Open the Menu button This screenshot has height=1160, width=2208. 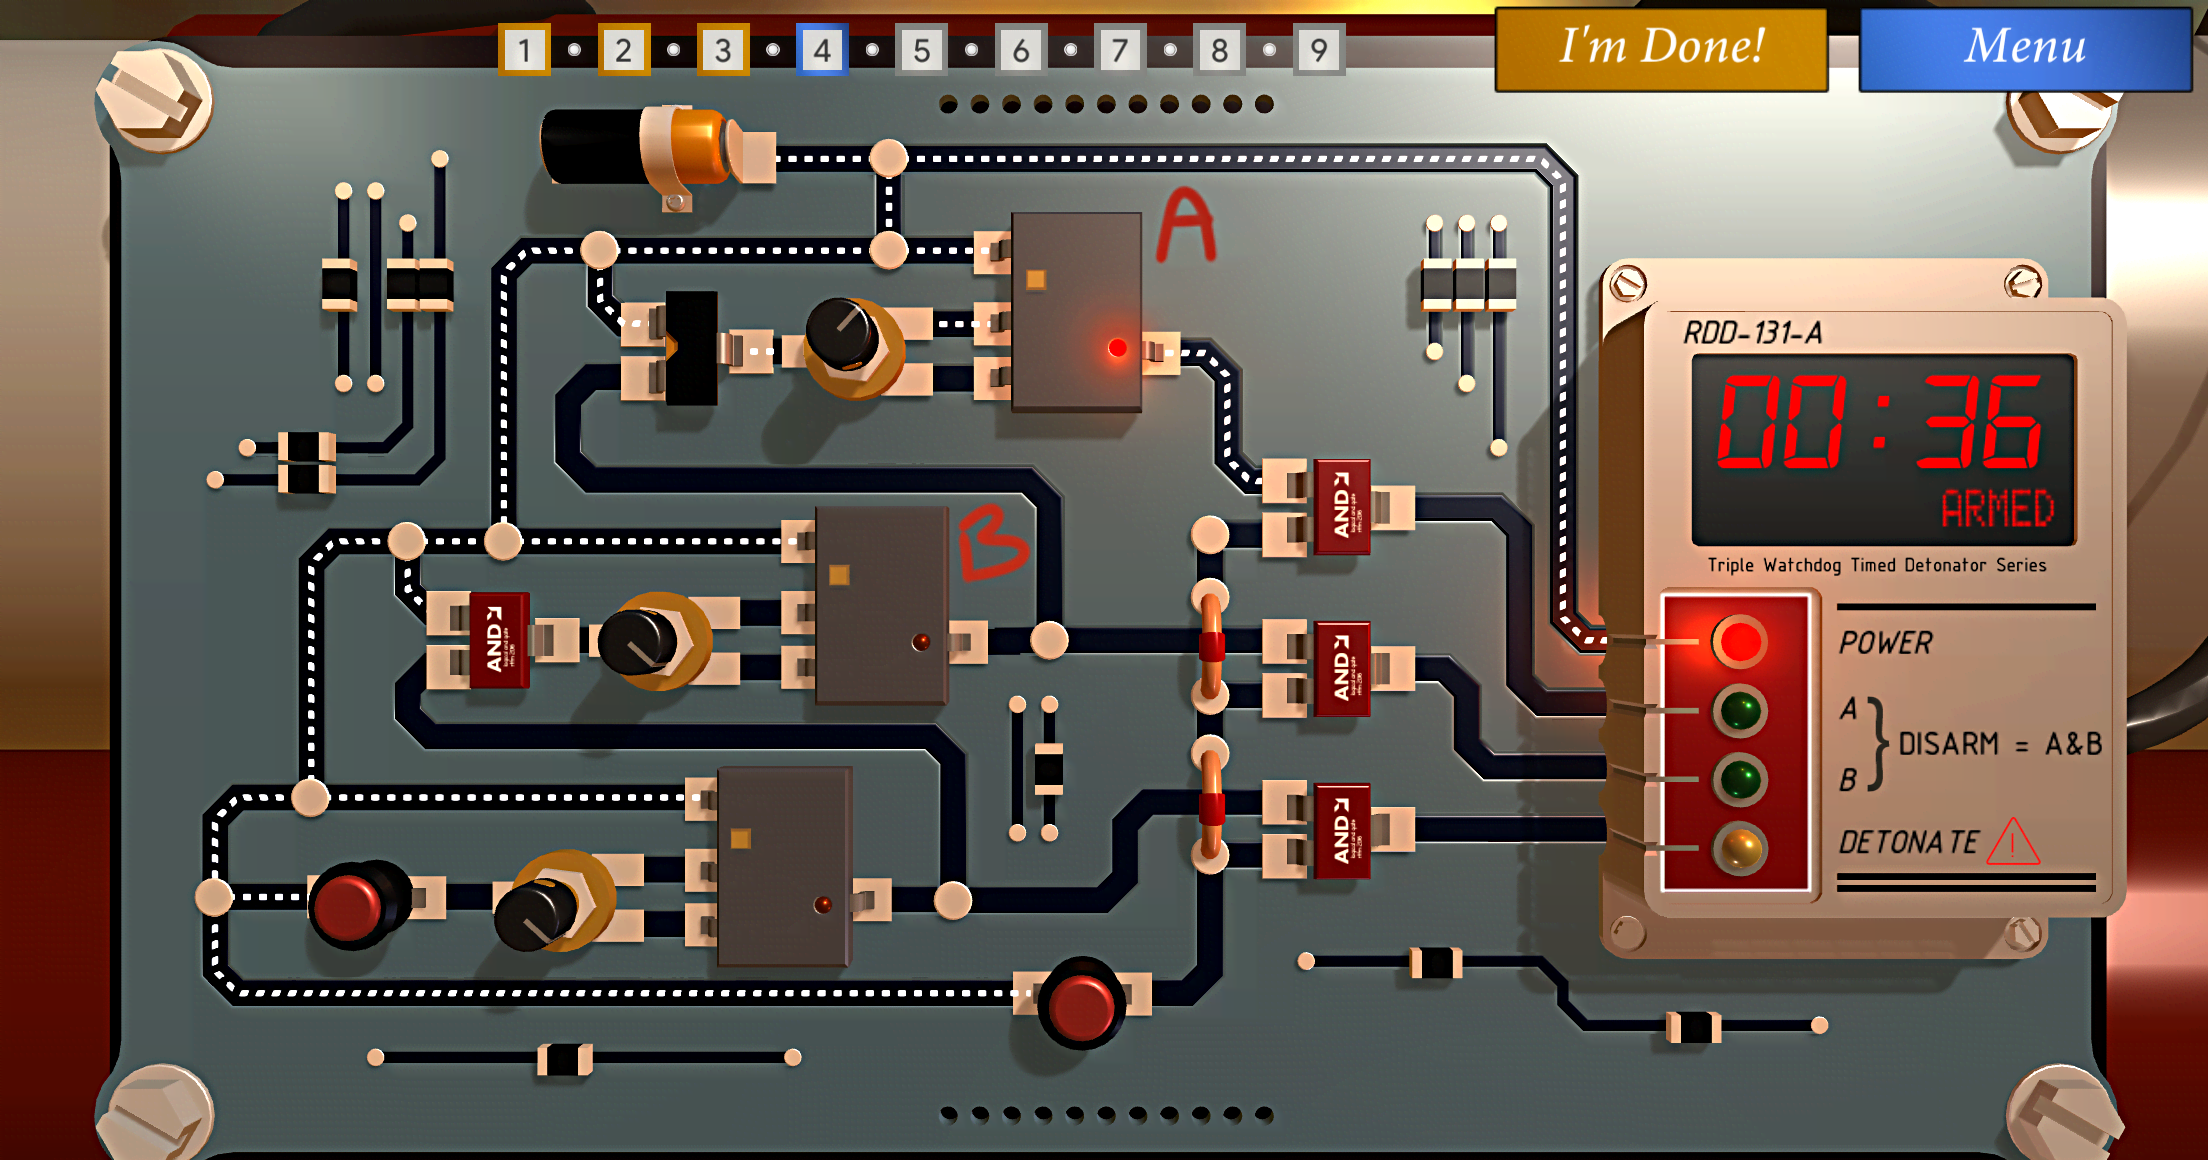pyautogui.click(x=2025, y=48)
